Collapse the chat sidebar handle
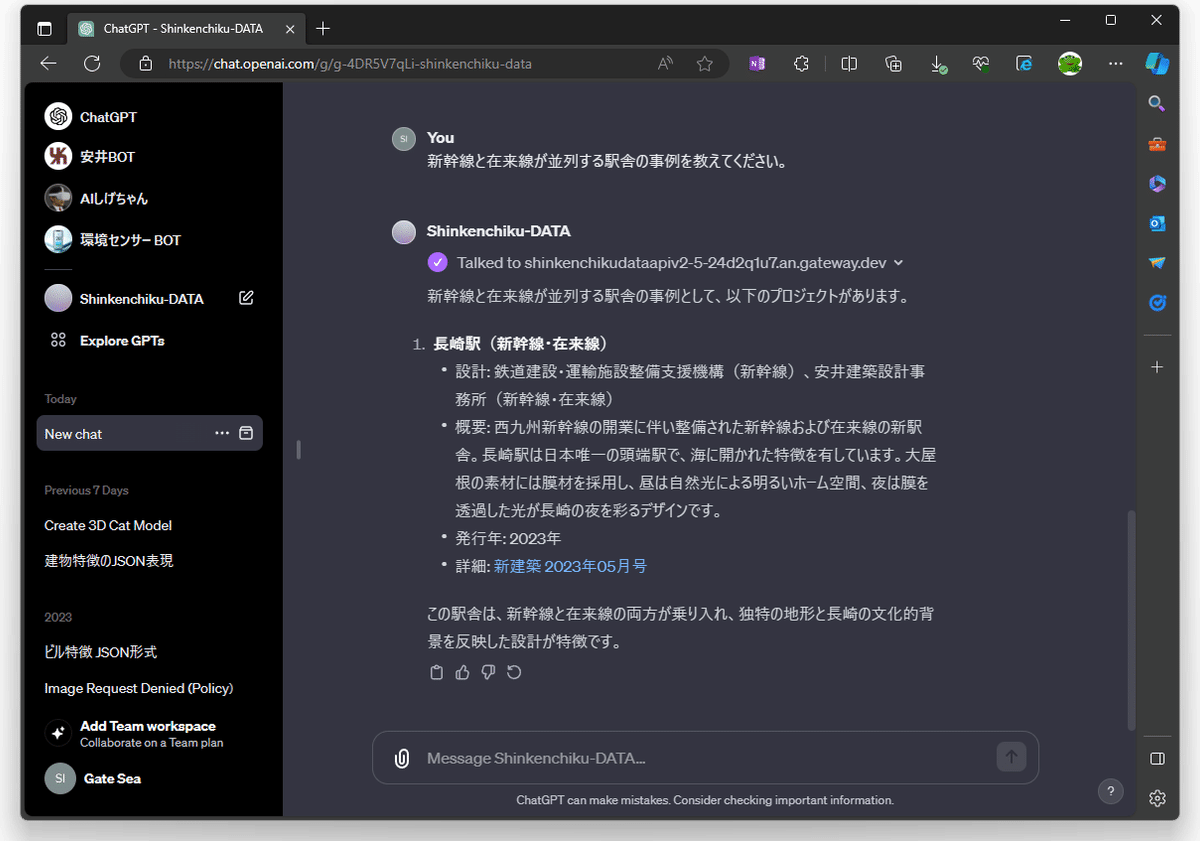The image size is (1200, 841). (298, 450)
